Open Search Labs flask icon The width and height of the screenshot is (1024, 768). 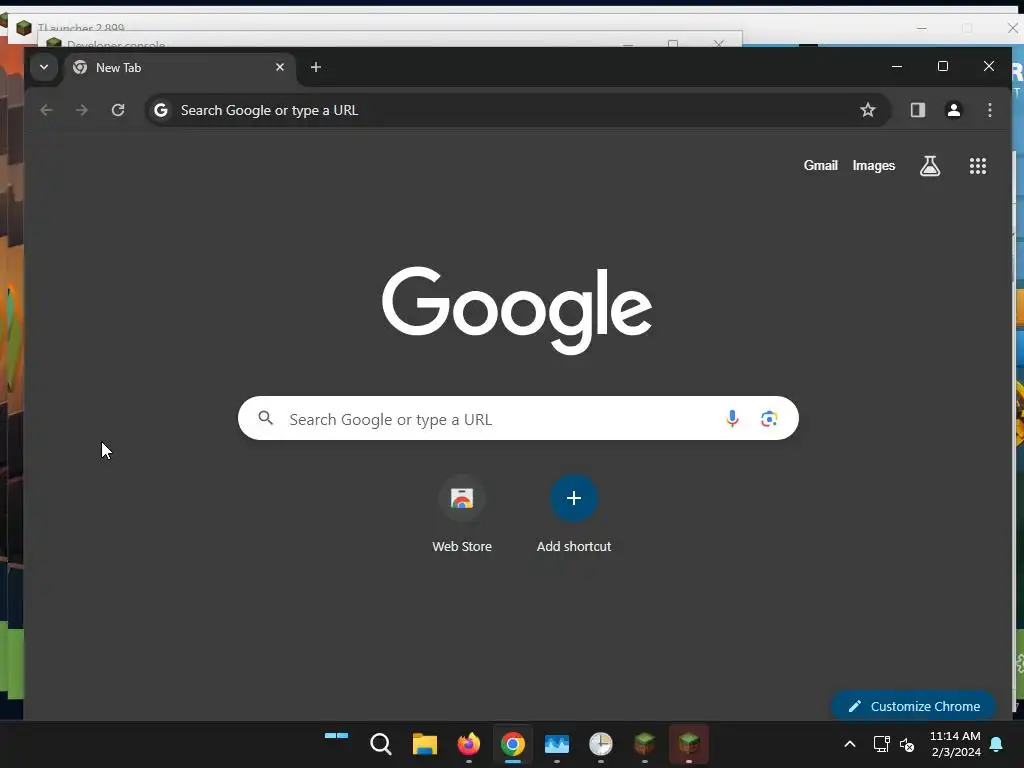pos(930,166)
